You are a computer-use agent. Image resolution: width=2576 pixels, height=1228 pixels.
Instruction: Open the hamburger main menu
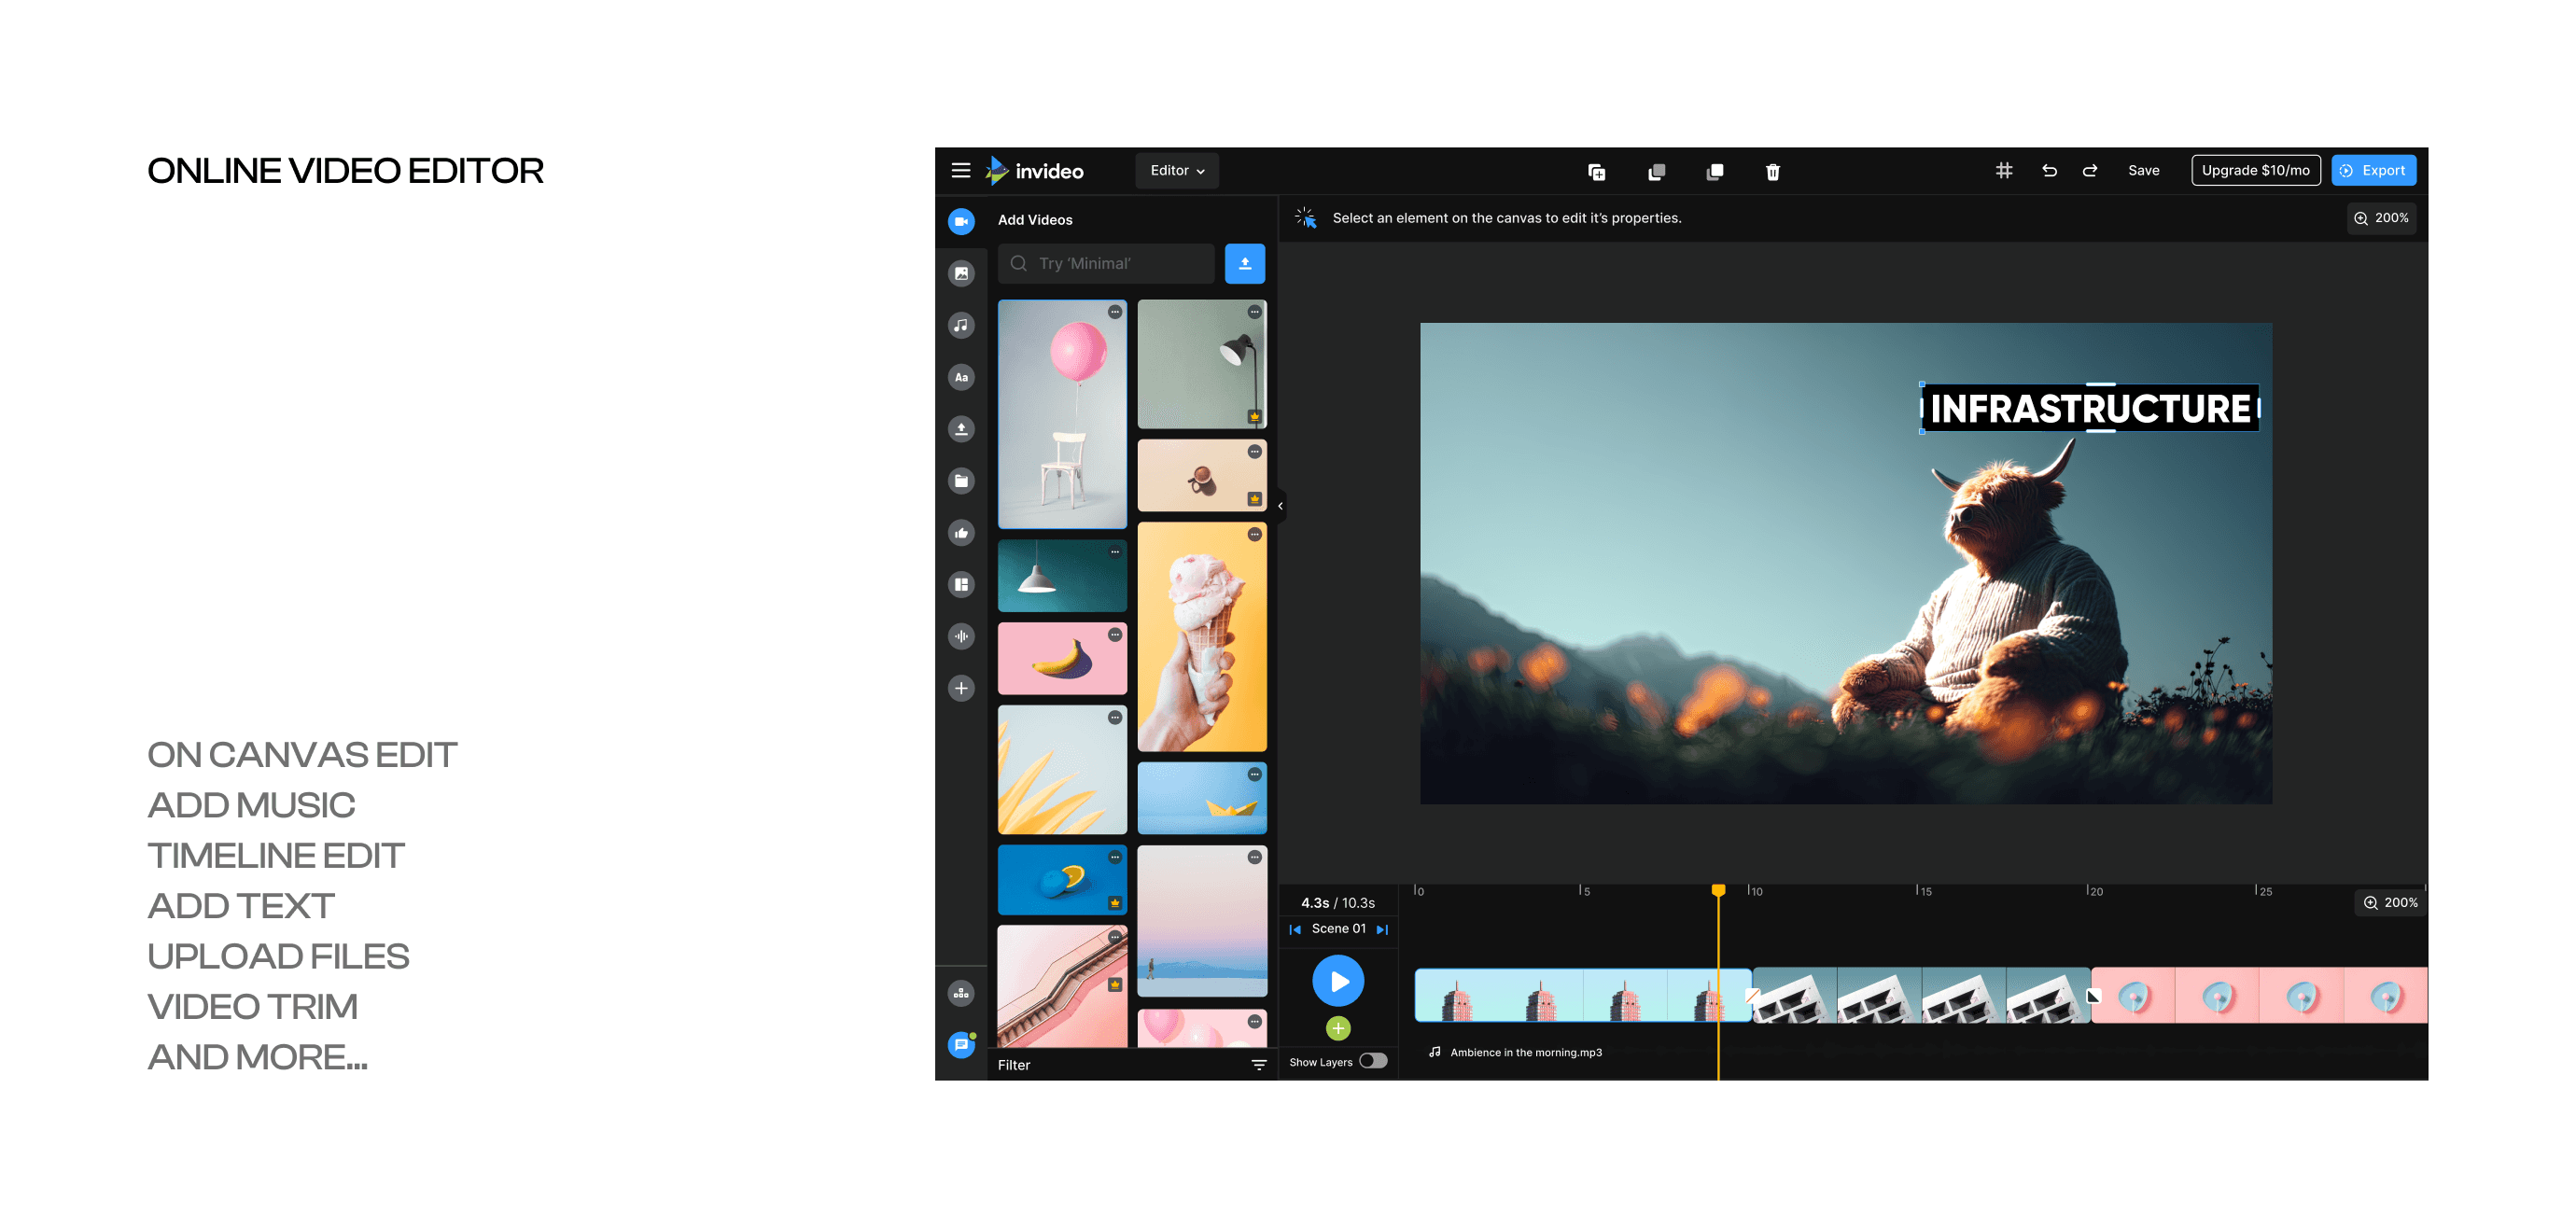coord(960,171)
